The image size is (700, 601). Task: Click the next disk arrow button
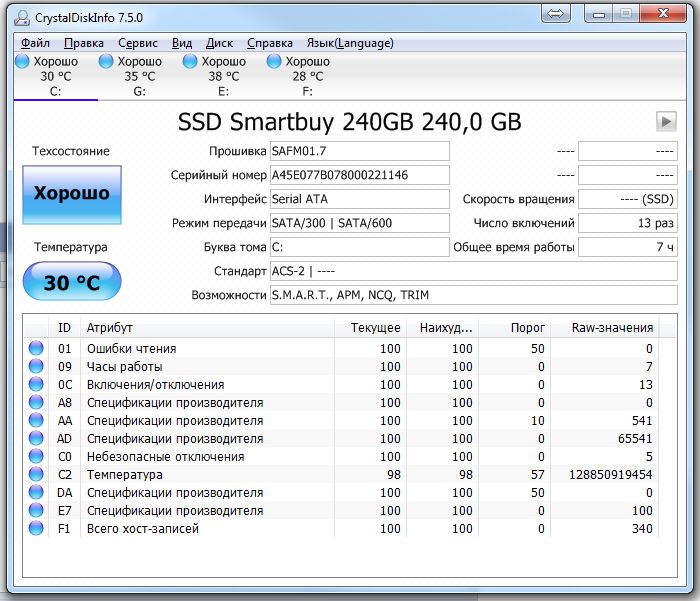point(666,121)
